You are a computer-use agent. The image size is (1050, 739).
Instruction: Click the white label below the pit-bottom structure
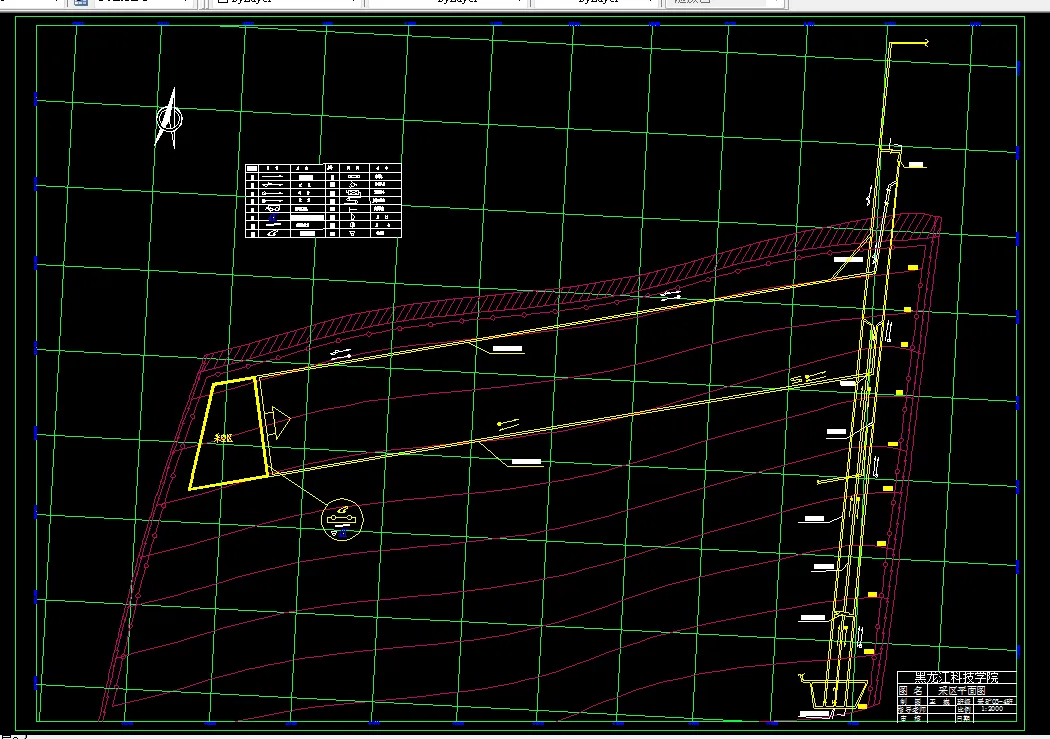(x=815, y=715)
